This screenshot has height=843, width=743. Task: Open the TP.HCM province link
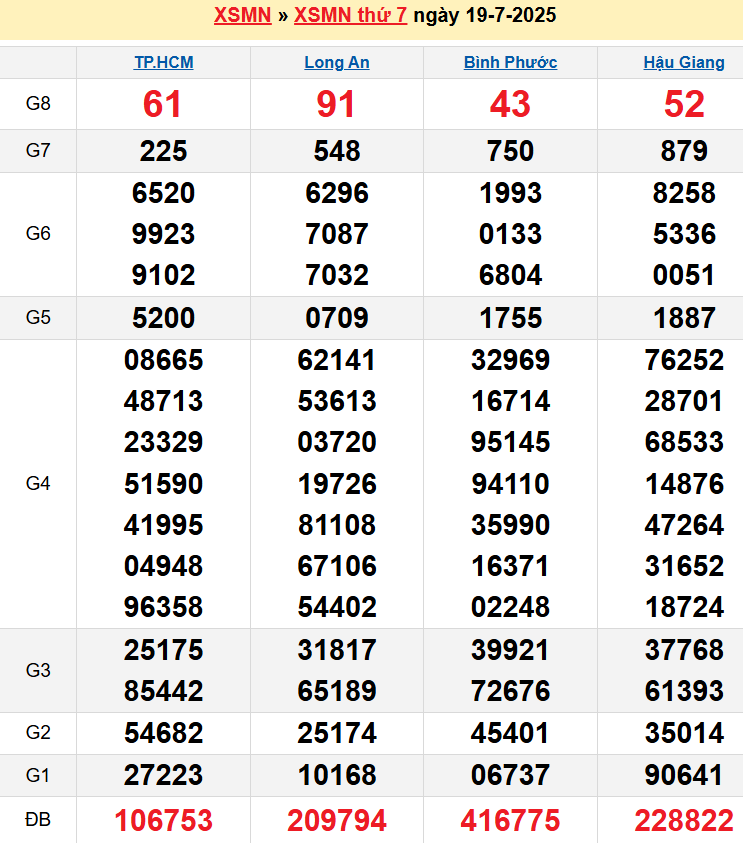click(163, 62)
